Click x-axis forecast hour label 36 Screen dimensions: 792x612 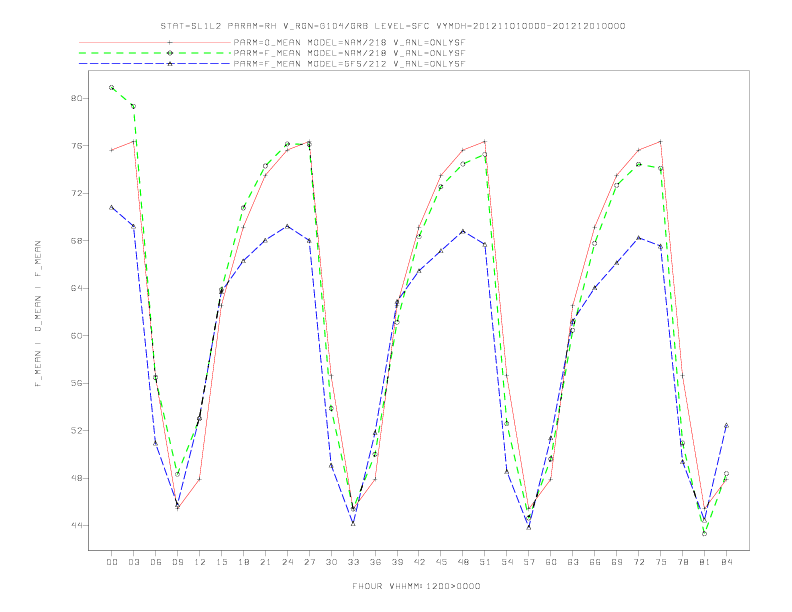click(x=375, y=562)
